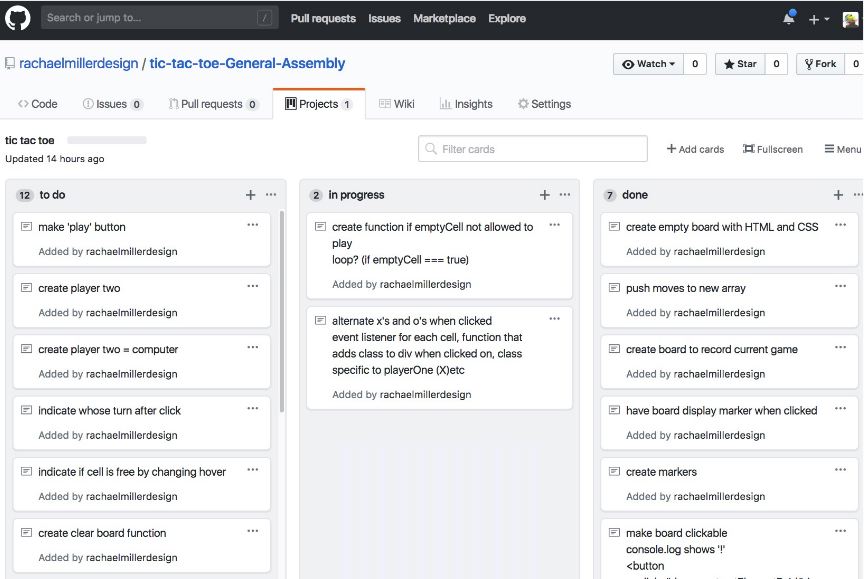Open tic-tac-toe-General-Assembly repository link

(x=247, y=63)
